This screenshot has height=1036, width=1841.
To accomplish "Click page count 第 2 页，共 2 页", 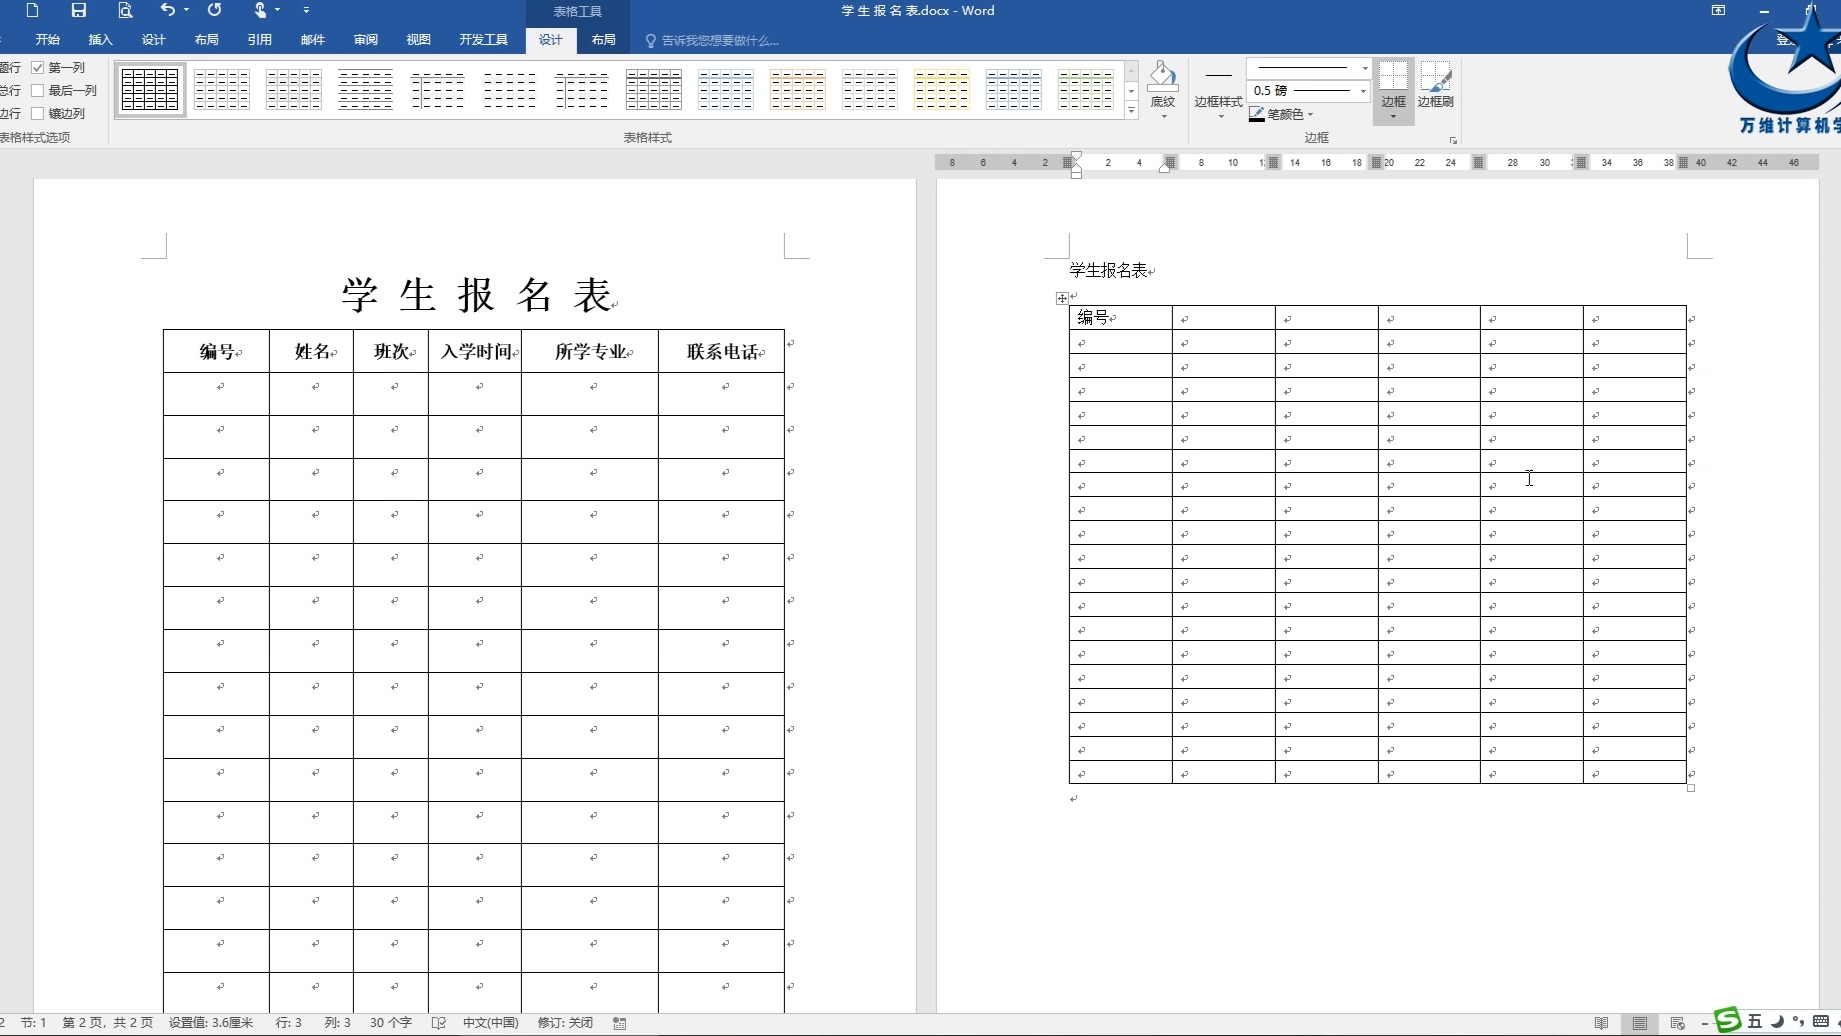I will pos(107,1023).
